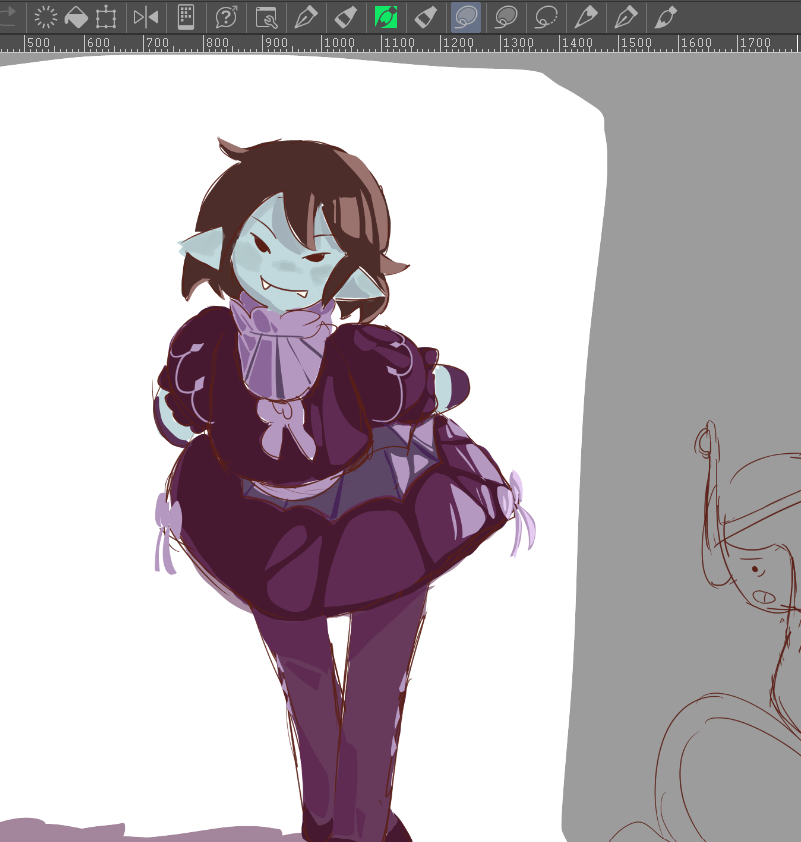Open the smartphone connection icon
This screenshot has width=801, height=842.
pos(186,17)
